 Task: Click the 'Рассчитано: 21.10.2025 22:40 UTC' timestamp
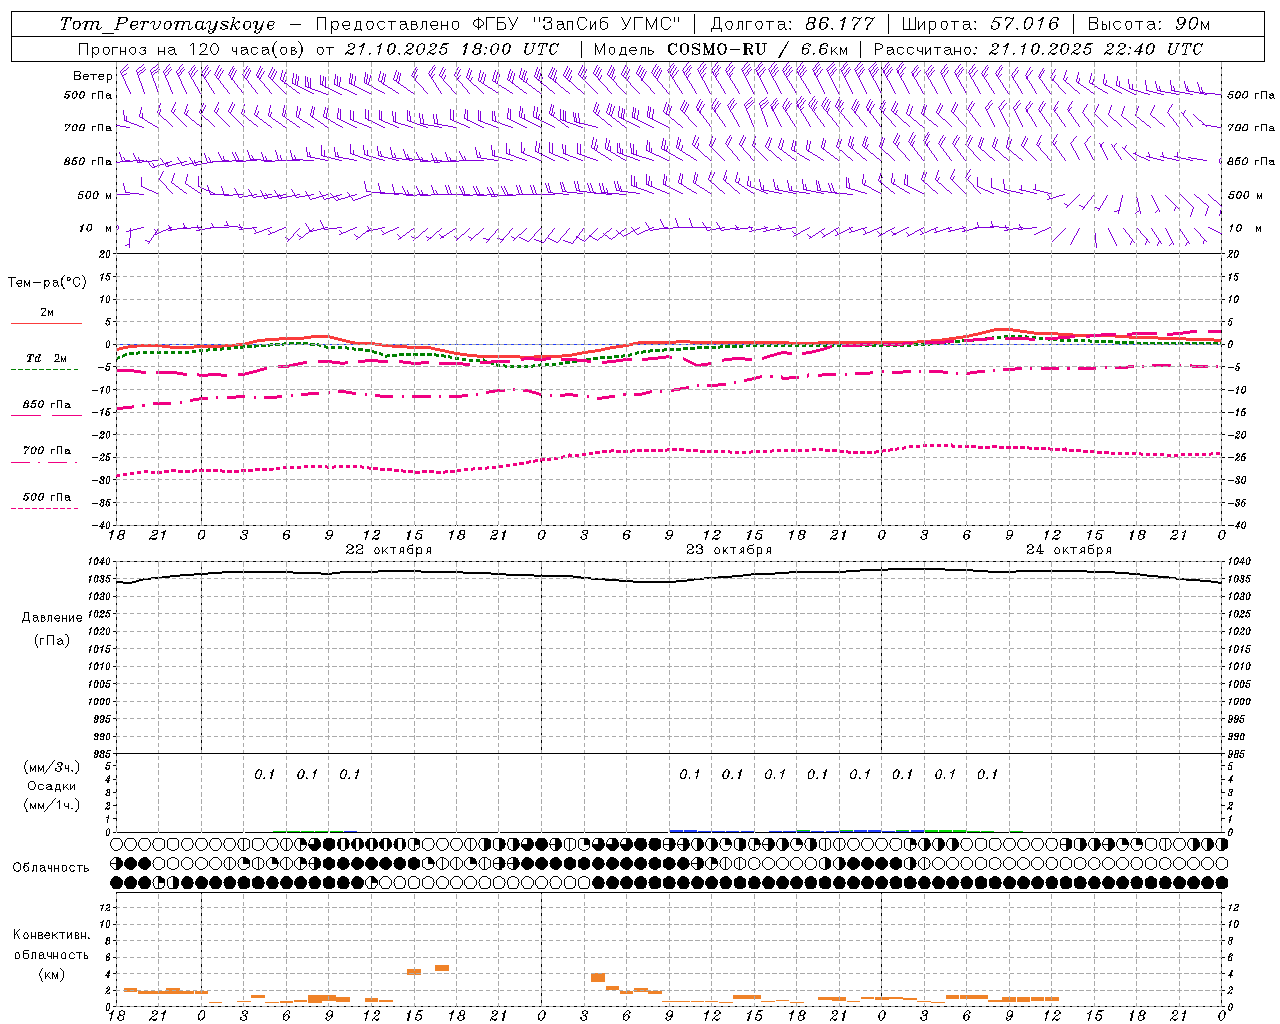[1038, 49]
